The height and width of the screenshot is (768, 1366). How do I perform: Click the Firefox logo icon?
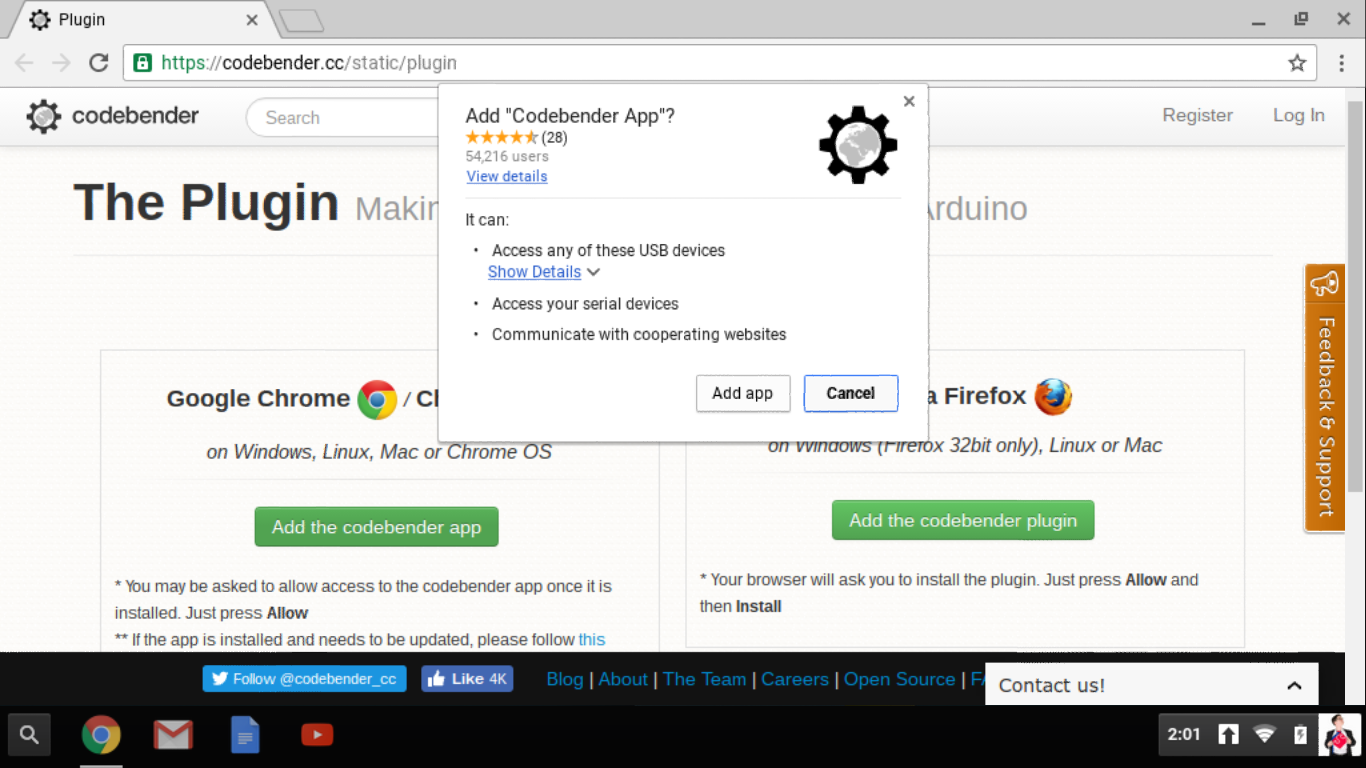pos(1053,397)
